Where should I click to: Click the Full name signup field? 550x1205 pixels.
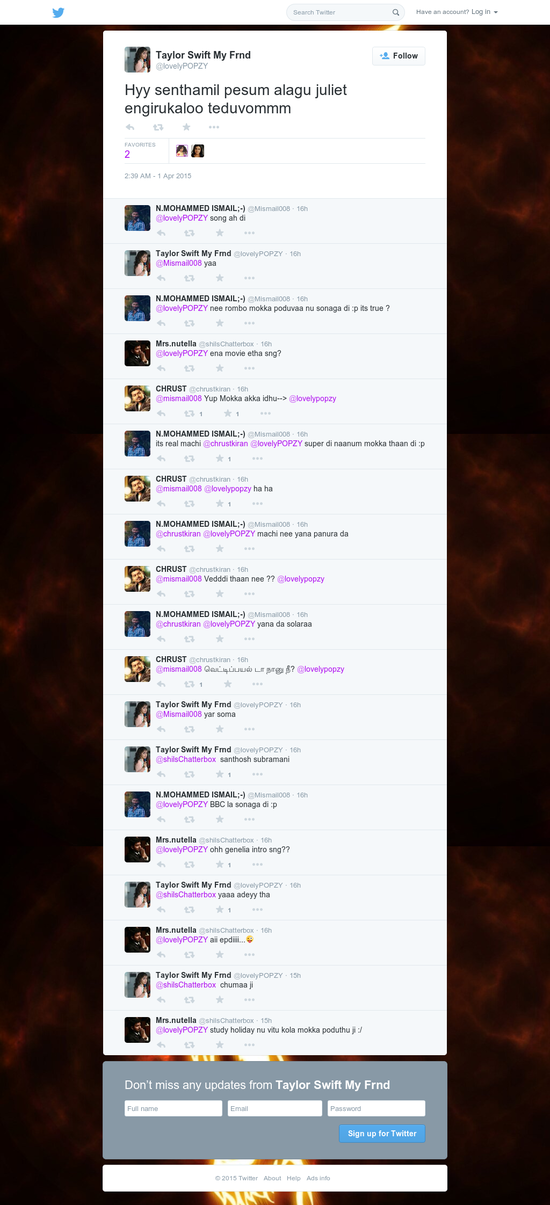[x=173, y=1108]
